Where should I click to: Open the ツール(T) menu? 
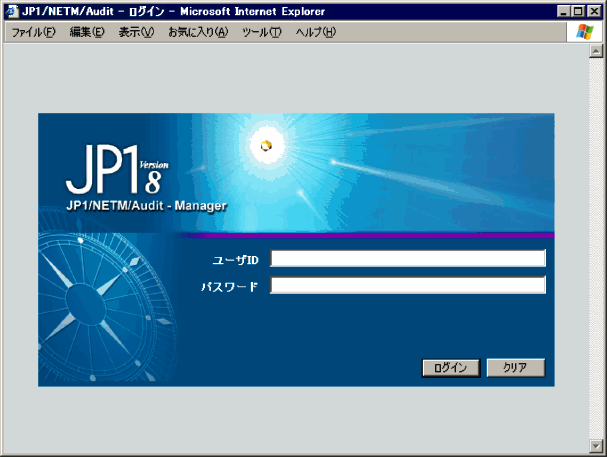262,32
